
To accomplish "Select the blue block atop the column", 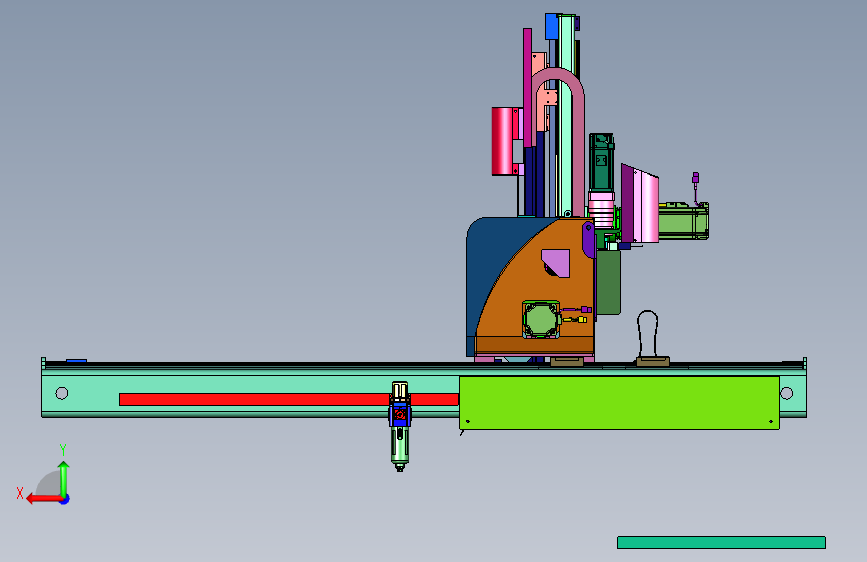I will click(551, 27).
